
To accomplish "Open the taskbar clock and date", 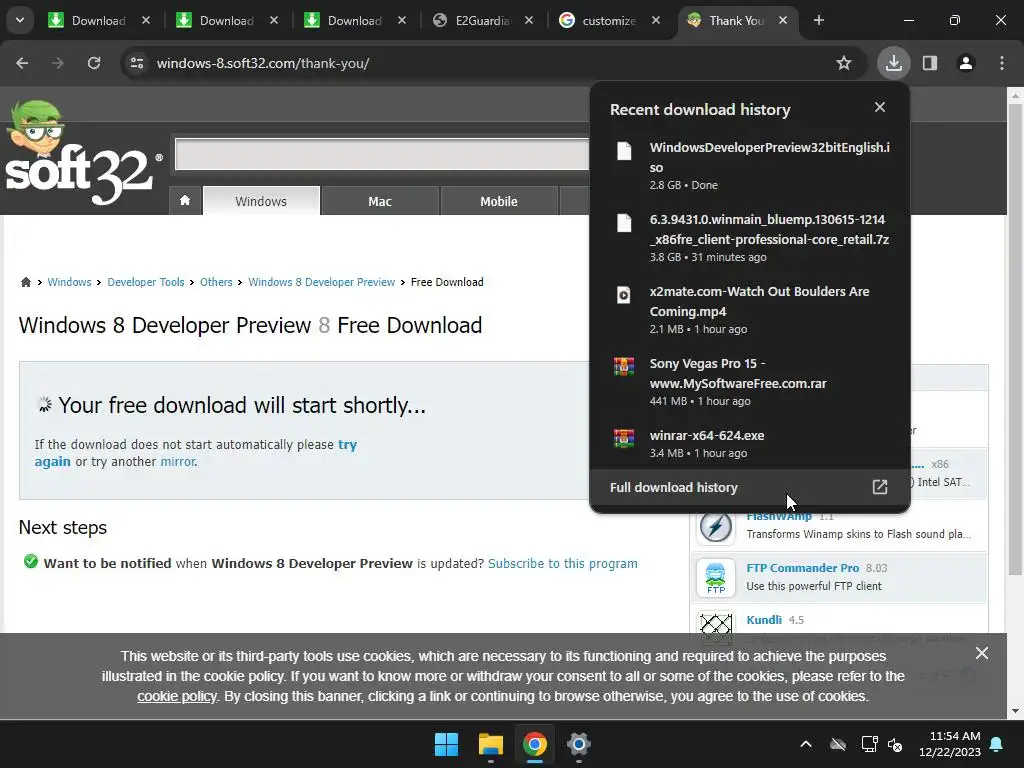I will click(x=950, y=744).
